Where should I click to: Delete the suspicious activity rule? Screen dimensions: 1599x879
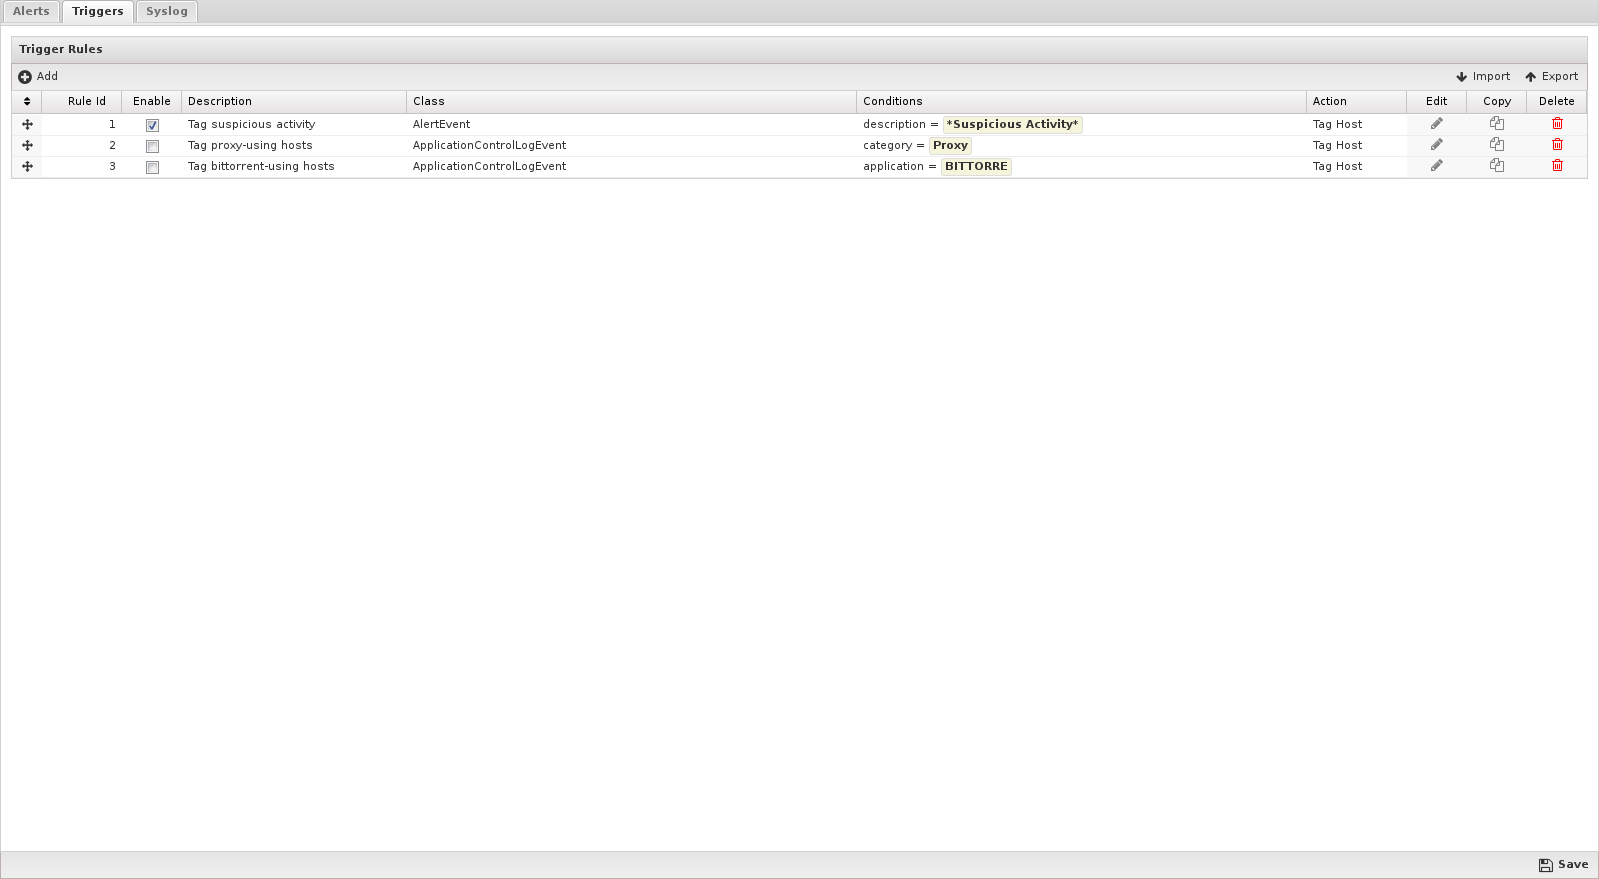tap(1557, 124)
